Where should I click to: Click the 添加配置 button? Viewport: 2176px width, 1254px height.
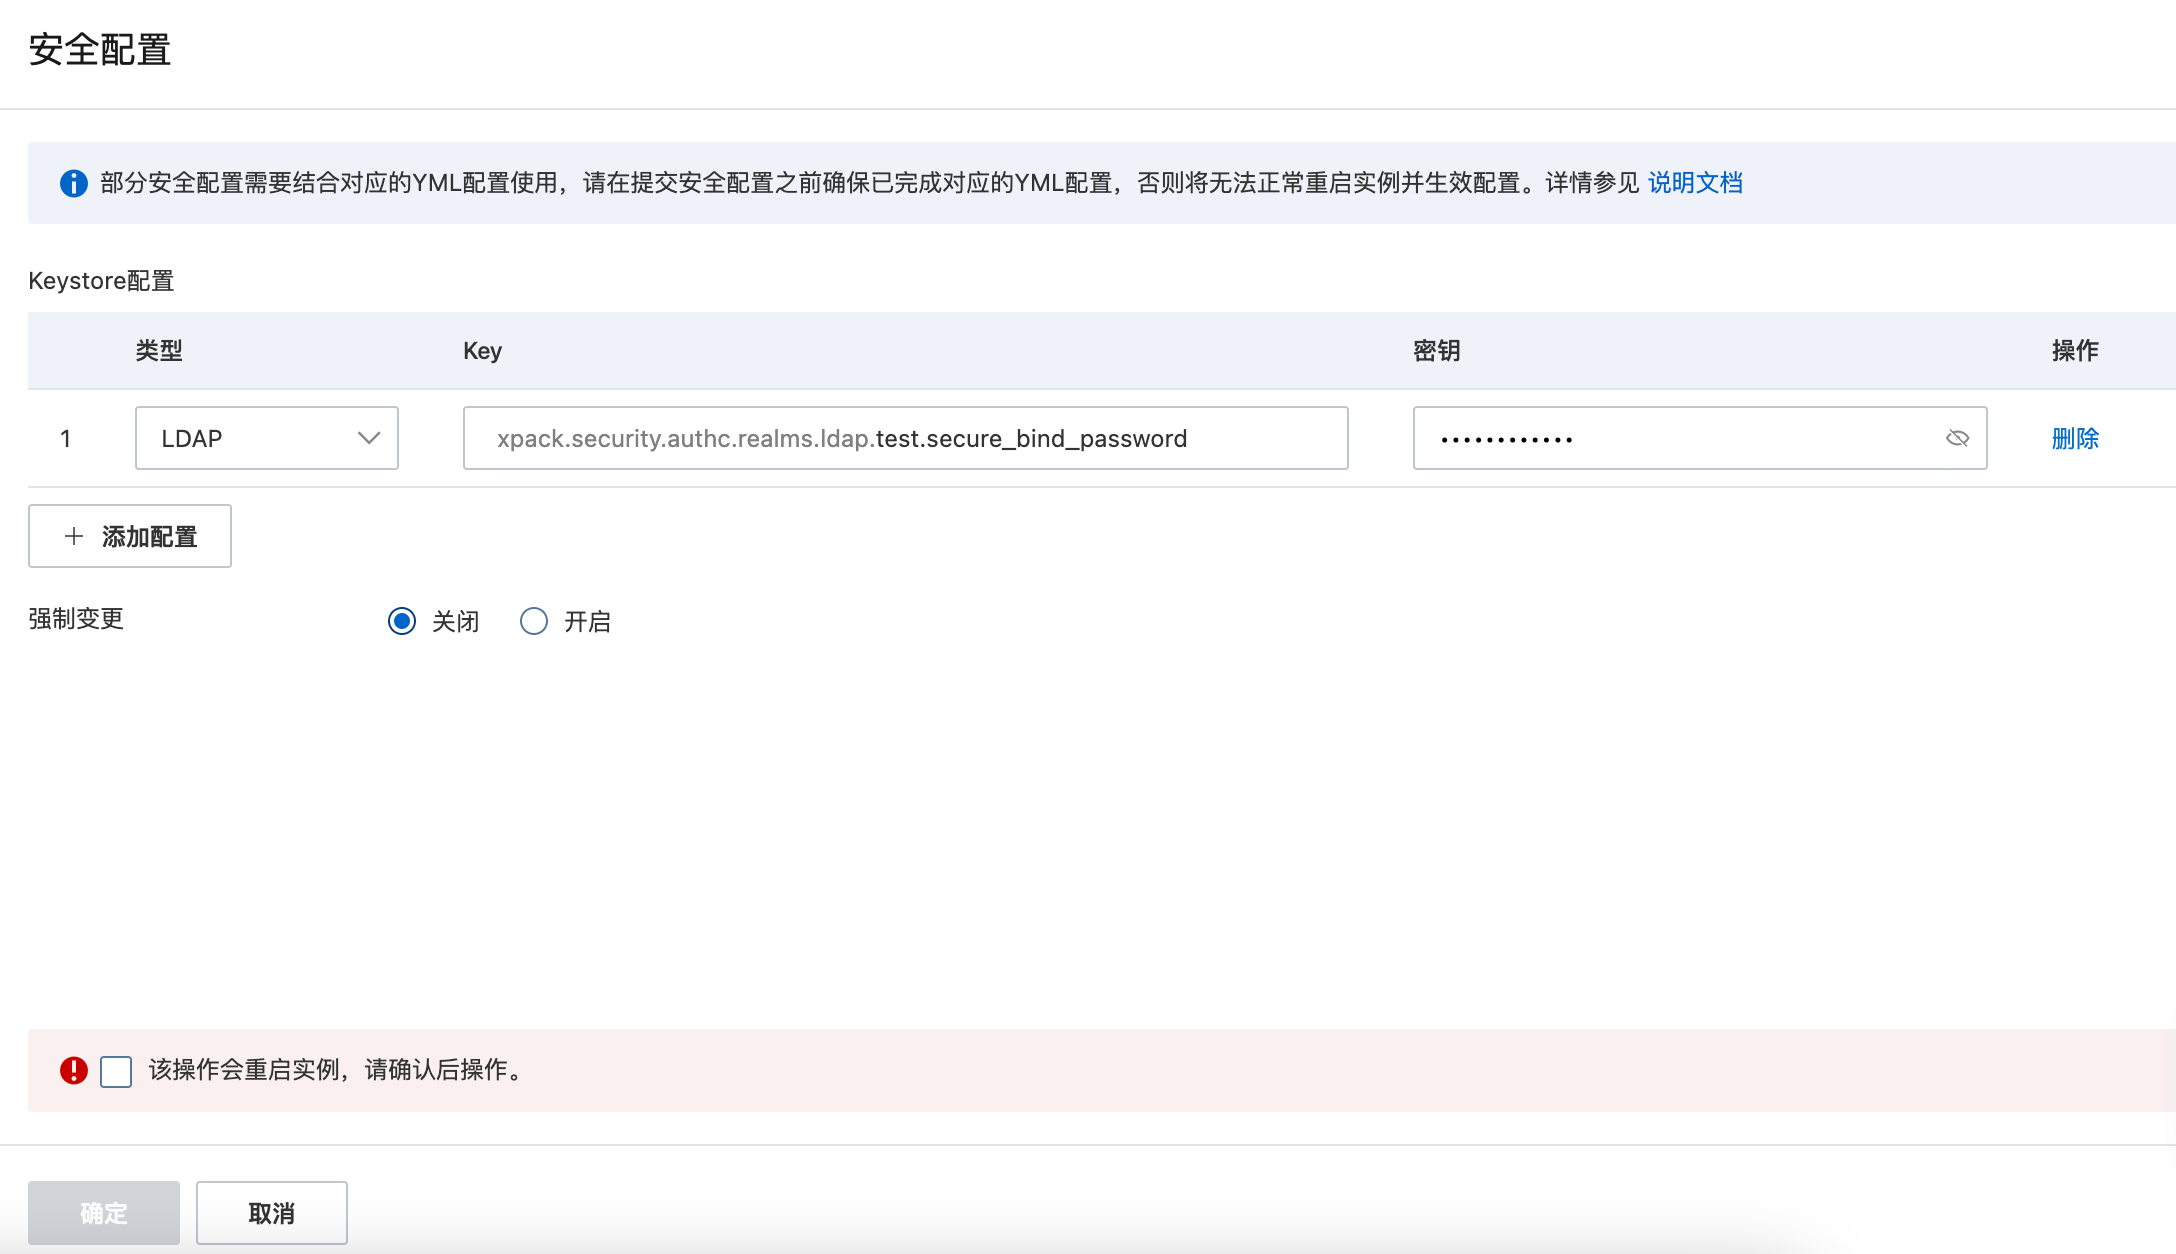click(130, 536)
